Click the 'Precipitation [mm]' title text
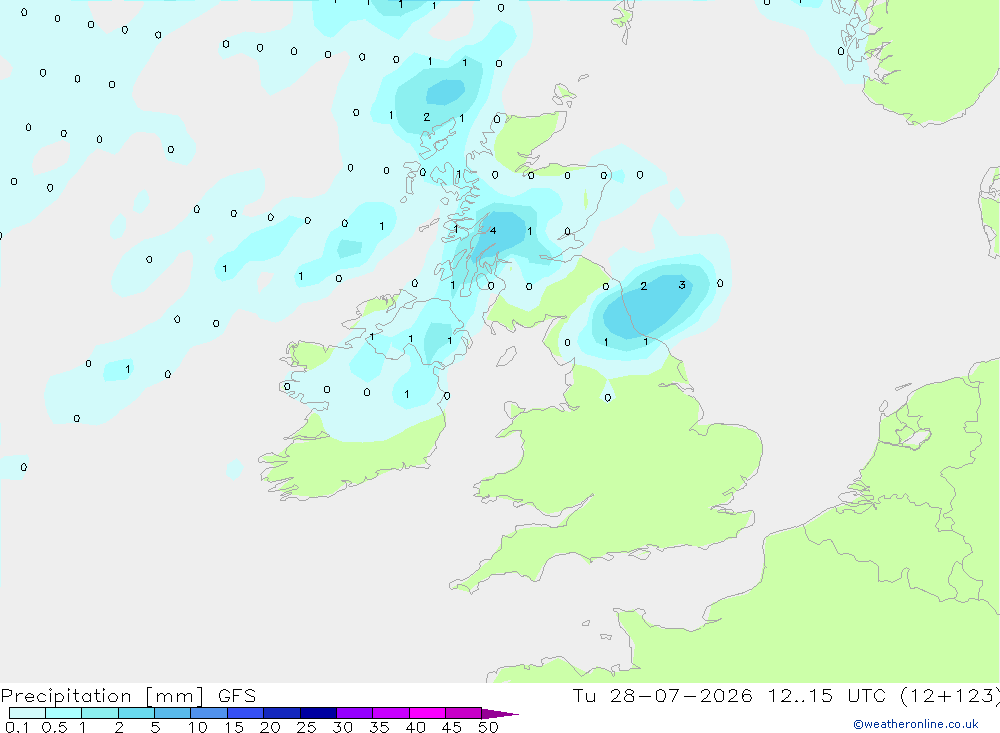This screenshot has width=1000, height=733. coord(103,696)
